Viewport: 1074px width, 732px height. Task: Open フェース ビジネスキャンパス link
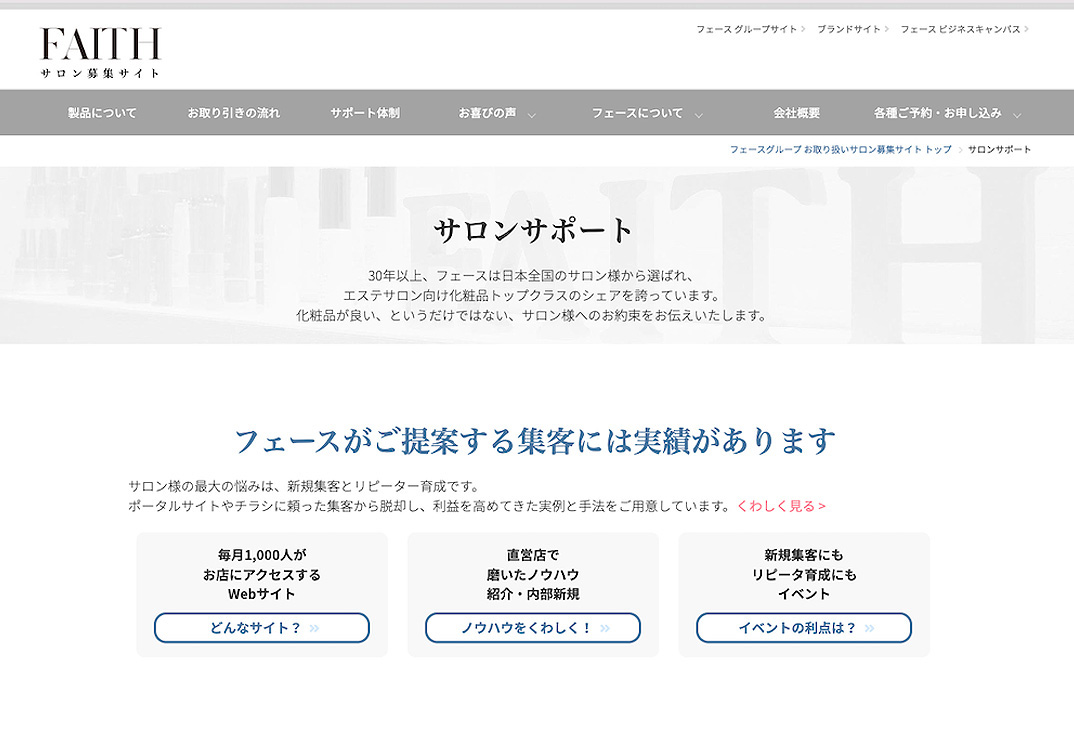click(x=960, y=29)
